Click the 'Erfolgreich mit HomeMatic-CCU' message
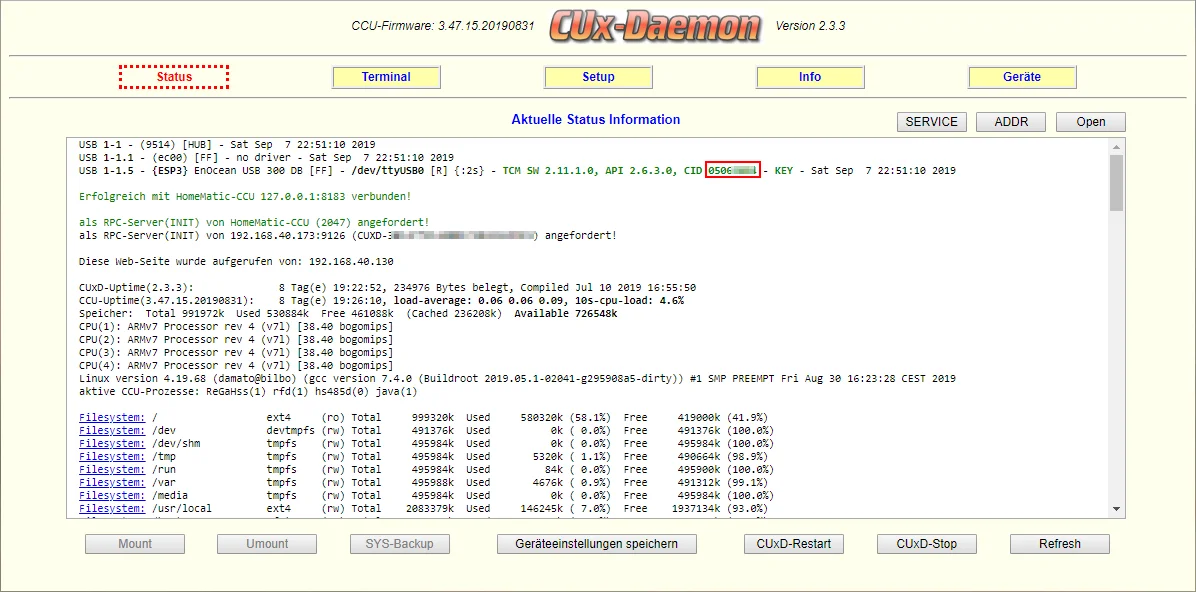The height and width of the screenshot is (592, 1196). tap(245, 196)
